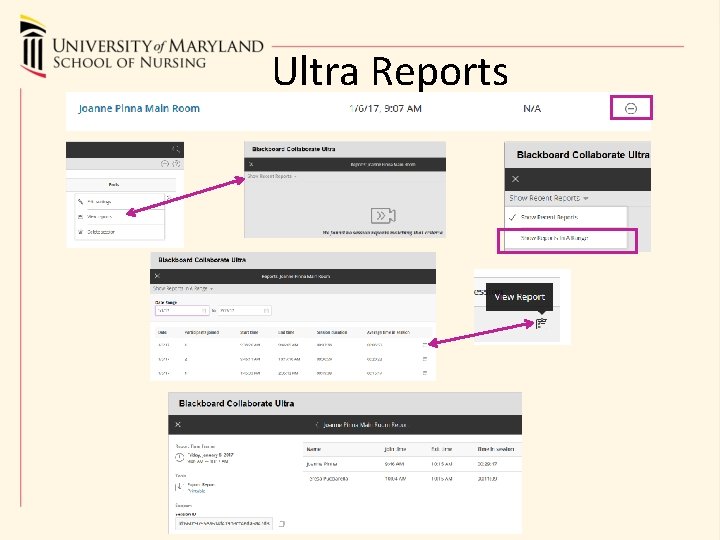Click the View Report tooltip label
The height and width of the screenshot is (540, 720).
[x=519, y=297]
